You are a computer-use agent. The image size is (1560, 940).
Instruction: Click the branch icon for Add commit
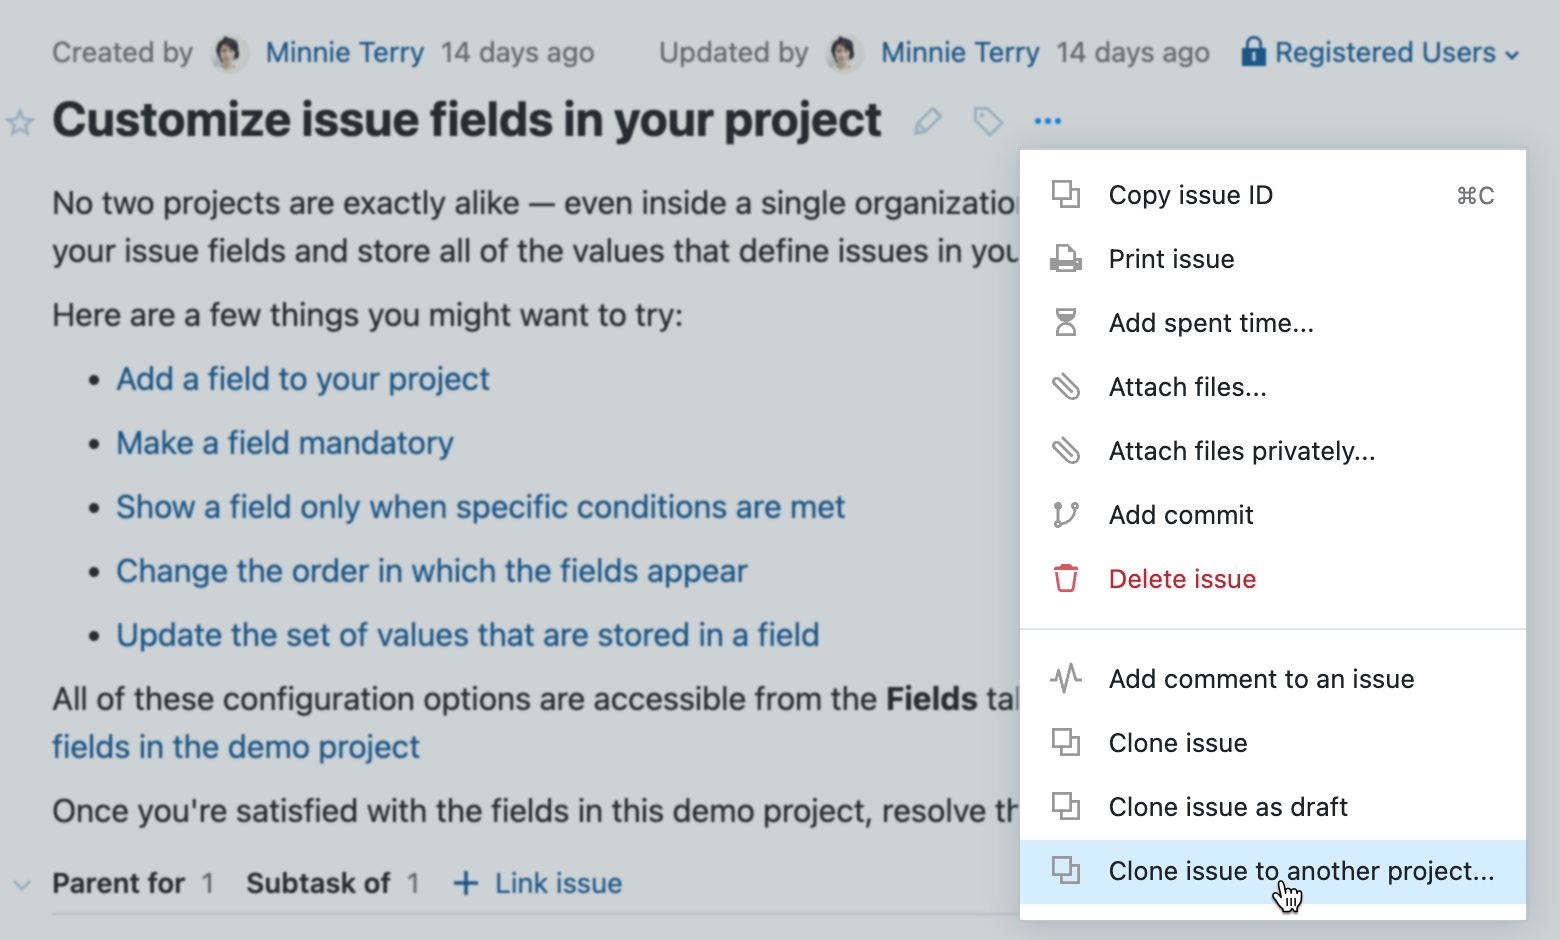click(1065, 515)
